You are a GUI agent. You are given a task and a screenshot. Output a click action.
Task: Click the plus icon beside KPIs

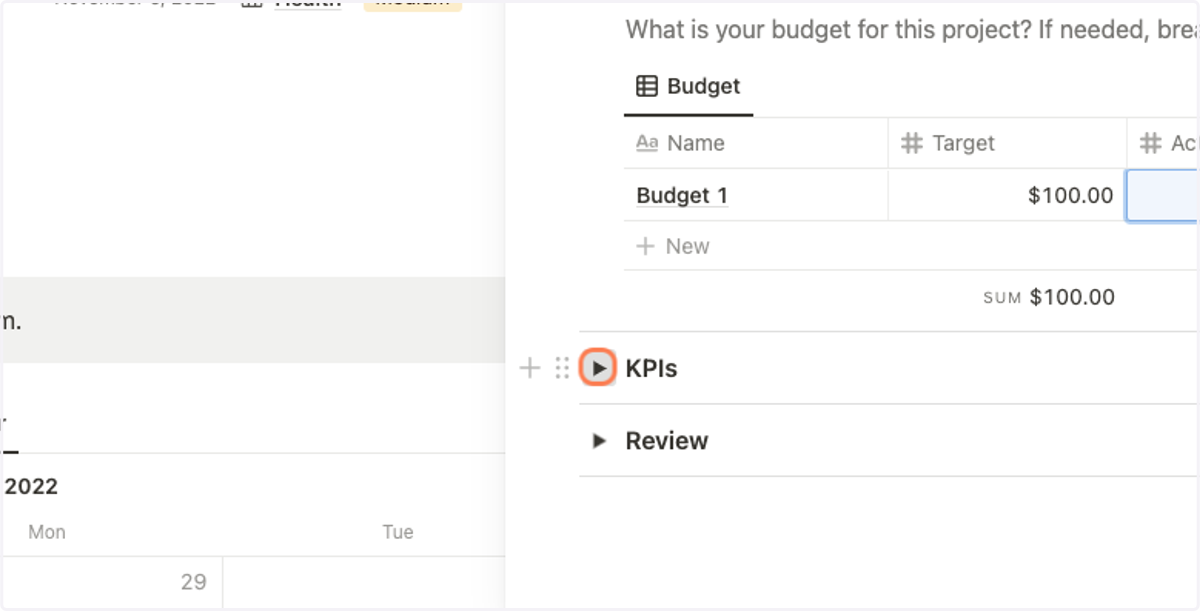pyautogui.click(x=530, y=368)
